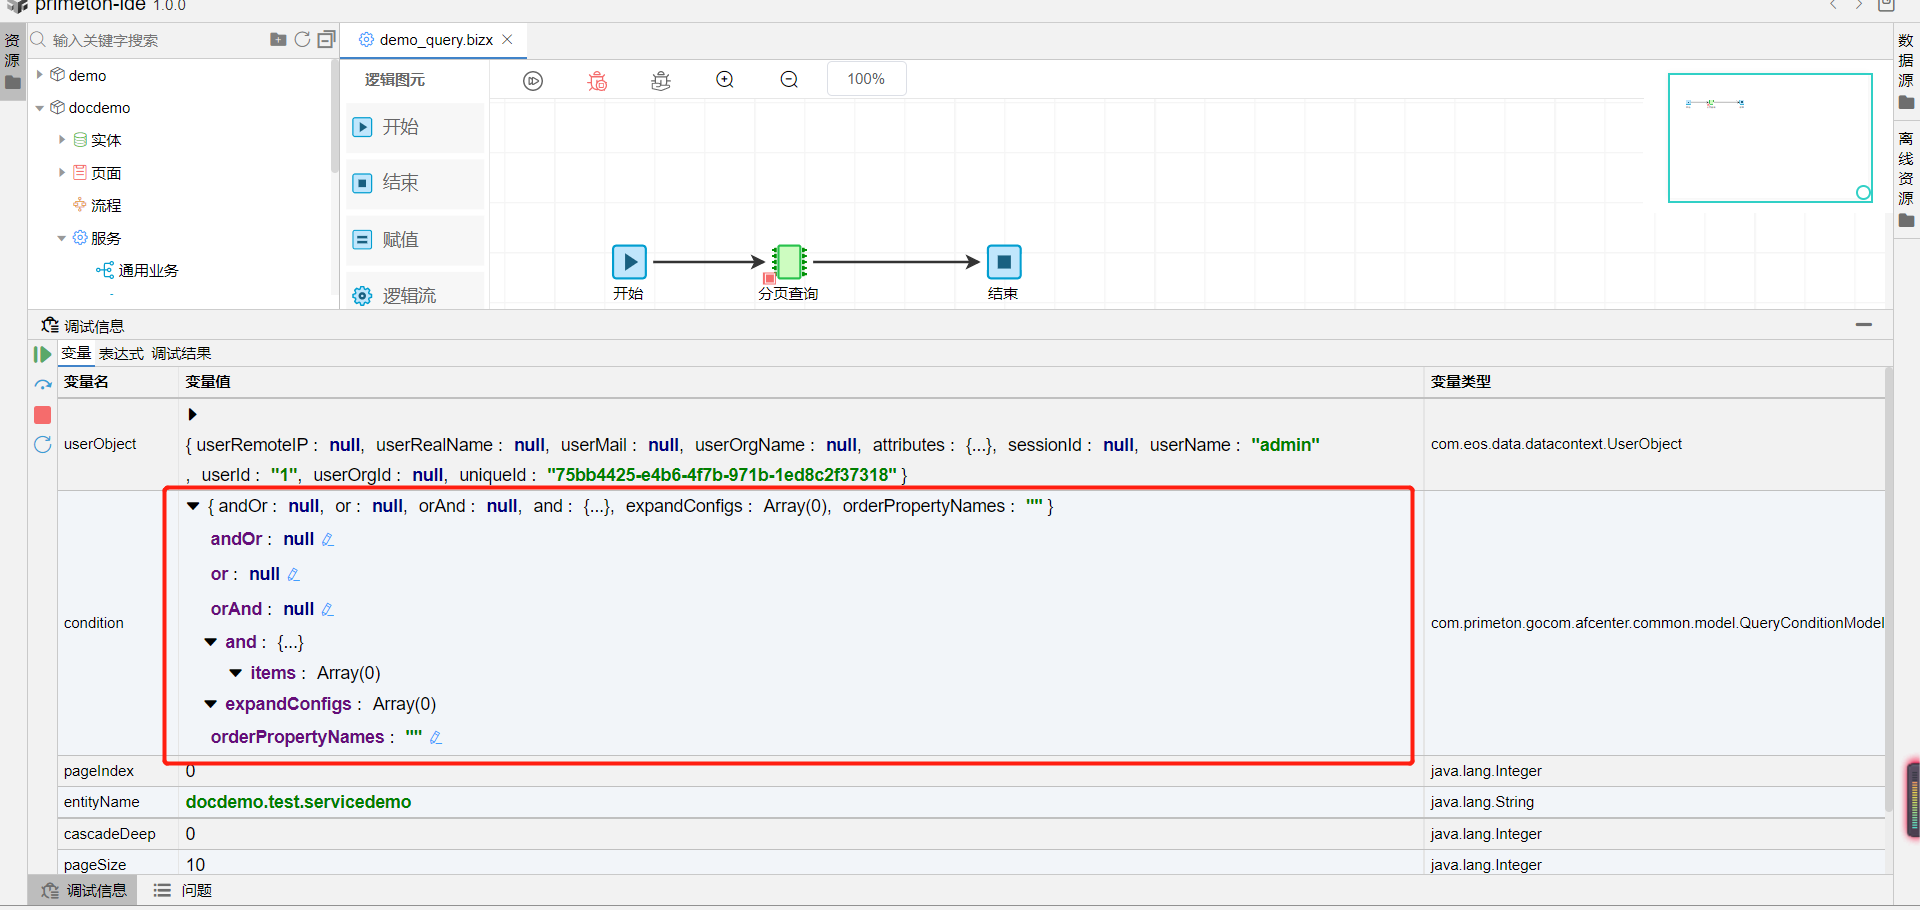Viewport: 1920px width, 910px height.
Task: Click the 100% zoom level field
Action: [866, 79]
